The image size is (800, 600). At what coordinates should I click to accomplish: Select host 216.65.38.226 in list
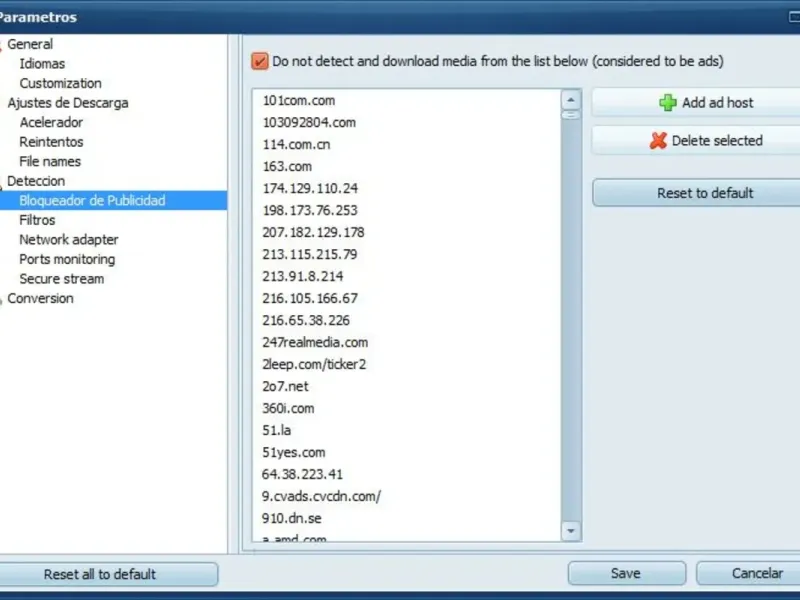coord(306,320)
